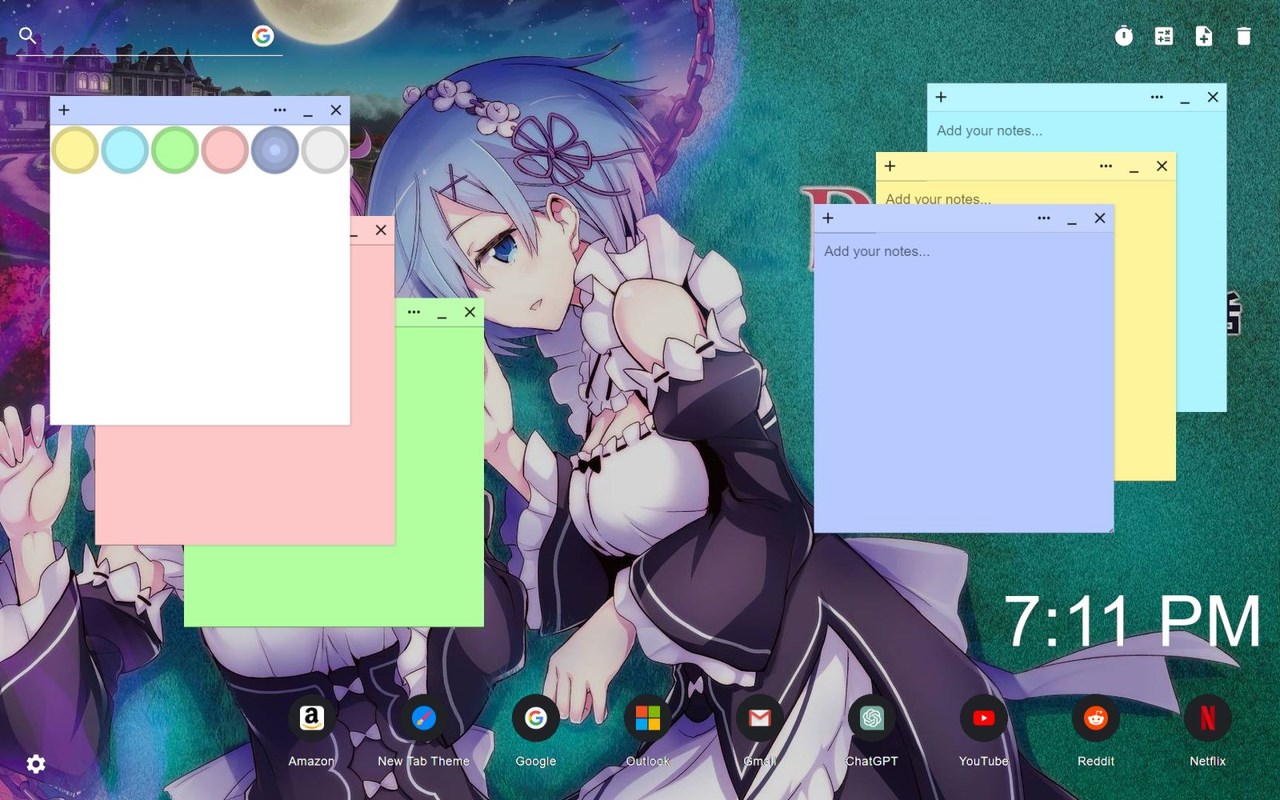Viewport: 1280px width, 800px height.
Task: Minimize the yellow sticky note
Action: [x=1134, y=167]
